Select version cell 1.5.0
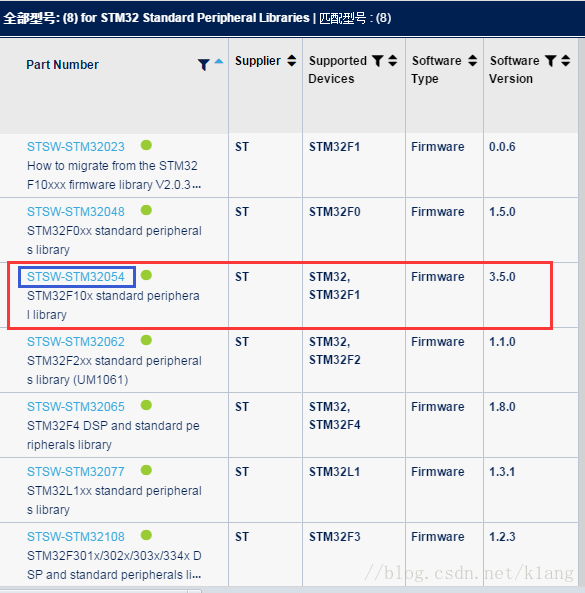Screen dimensions: 585x593 (502, 212)
